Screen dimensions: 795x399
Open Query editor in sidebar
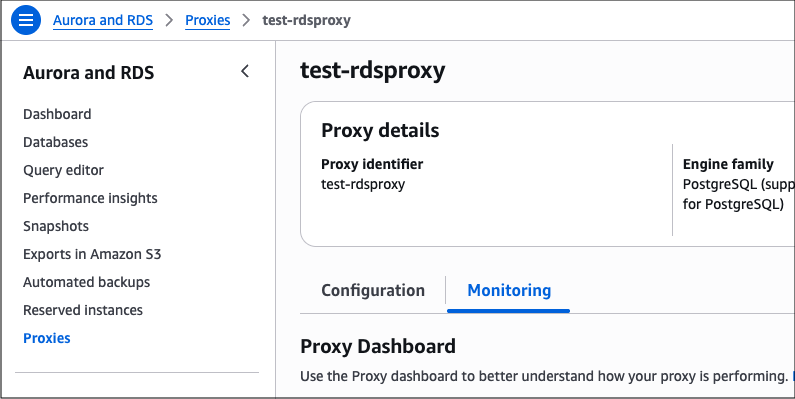tap(63, 170)
